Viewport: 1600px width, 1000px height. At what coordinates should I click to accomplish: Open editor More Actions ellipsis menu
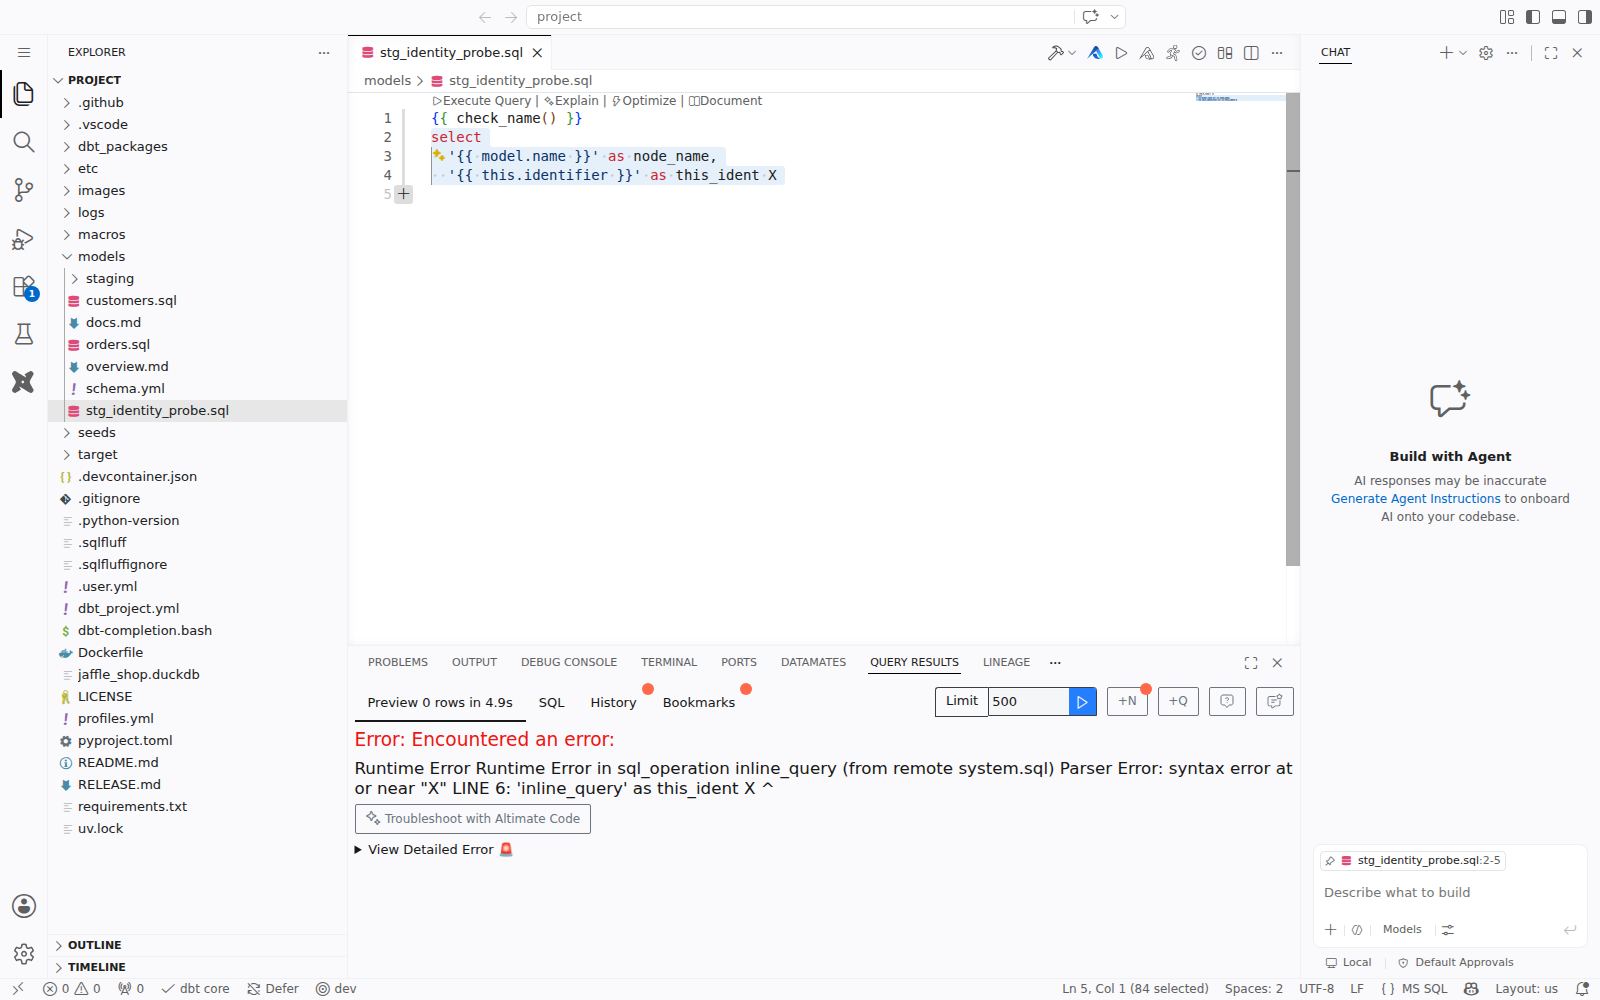point(1277,53)
